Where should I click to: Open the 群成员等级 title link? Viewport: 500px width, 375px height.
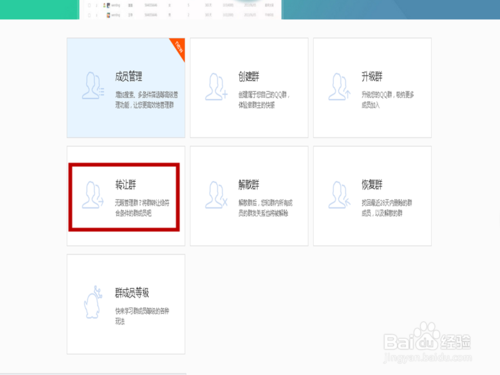[x=132, y=292]
